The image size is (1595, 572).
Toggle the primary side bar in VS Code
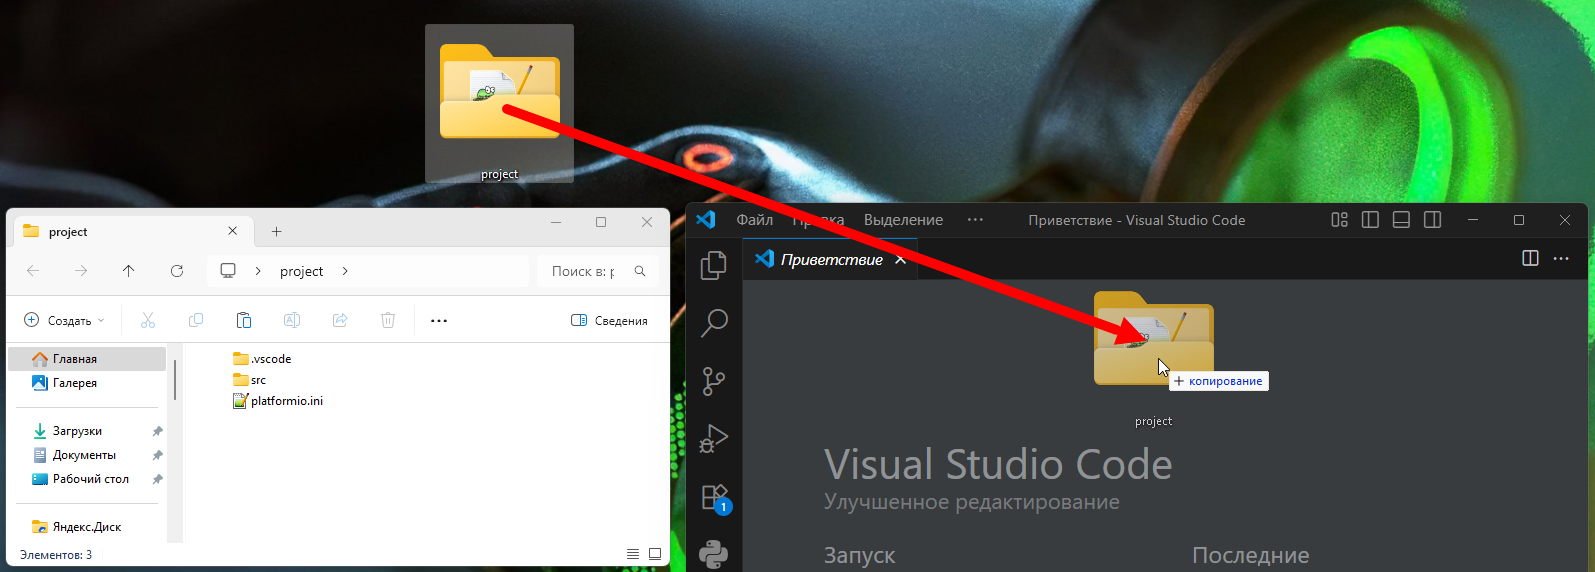click(x=1370, y=220)
